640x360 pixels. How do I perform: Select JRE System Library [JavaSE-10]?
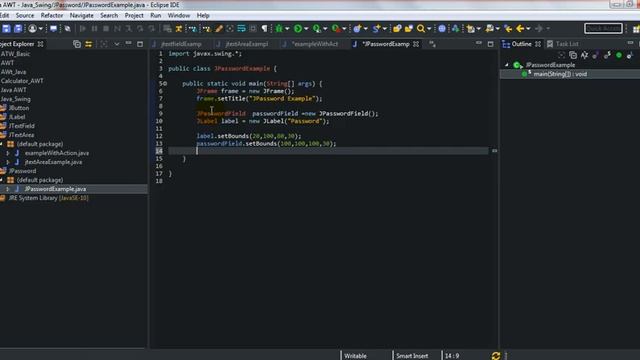[x=48, y=198]
